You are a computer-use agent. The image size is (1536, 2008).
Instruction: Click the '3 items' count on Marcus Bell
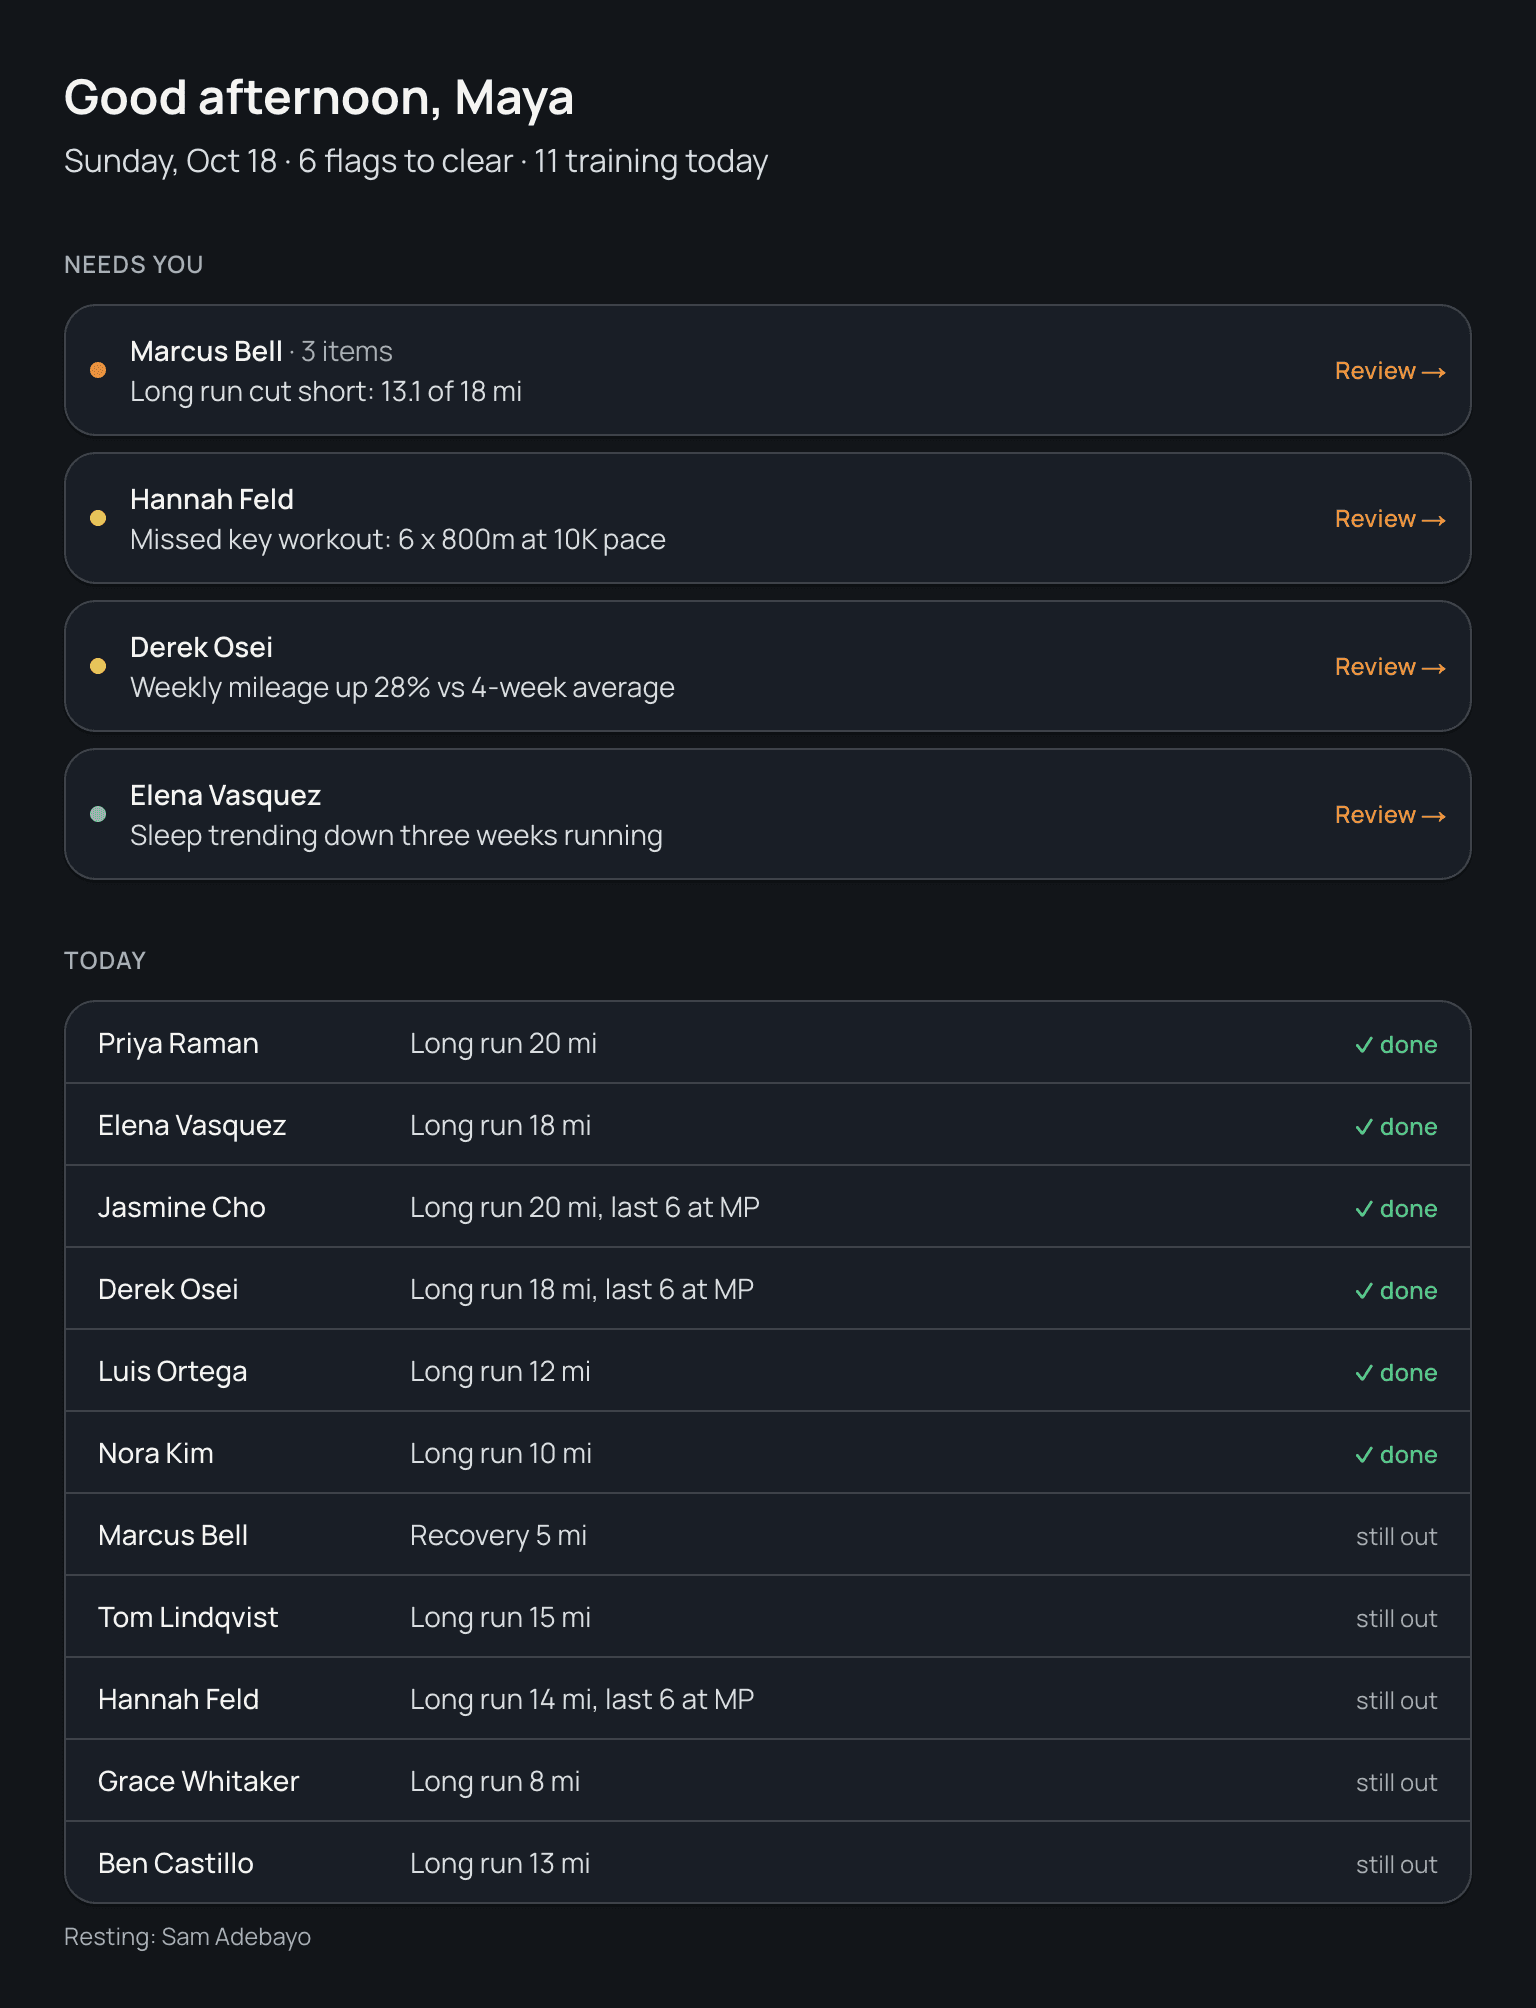tap(347, 352)
